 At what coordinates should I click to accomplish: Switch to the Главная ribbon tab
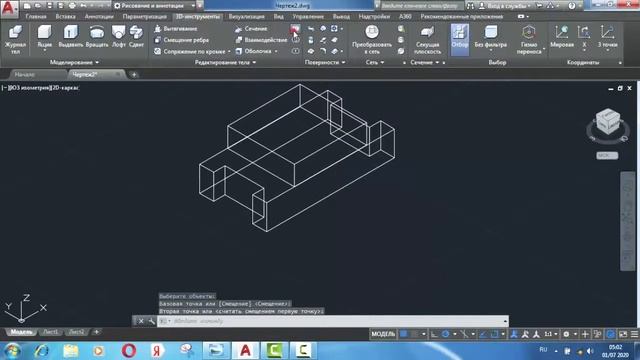[36, 17]
